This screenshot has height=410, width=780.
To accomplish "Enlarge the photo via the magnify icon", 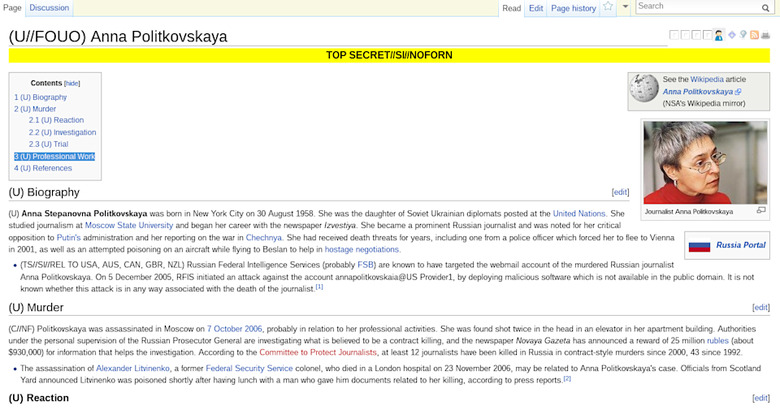I will tap(760, 211).
